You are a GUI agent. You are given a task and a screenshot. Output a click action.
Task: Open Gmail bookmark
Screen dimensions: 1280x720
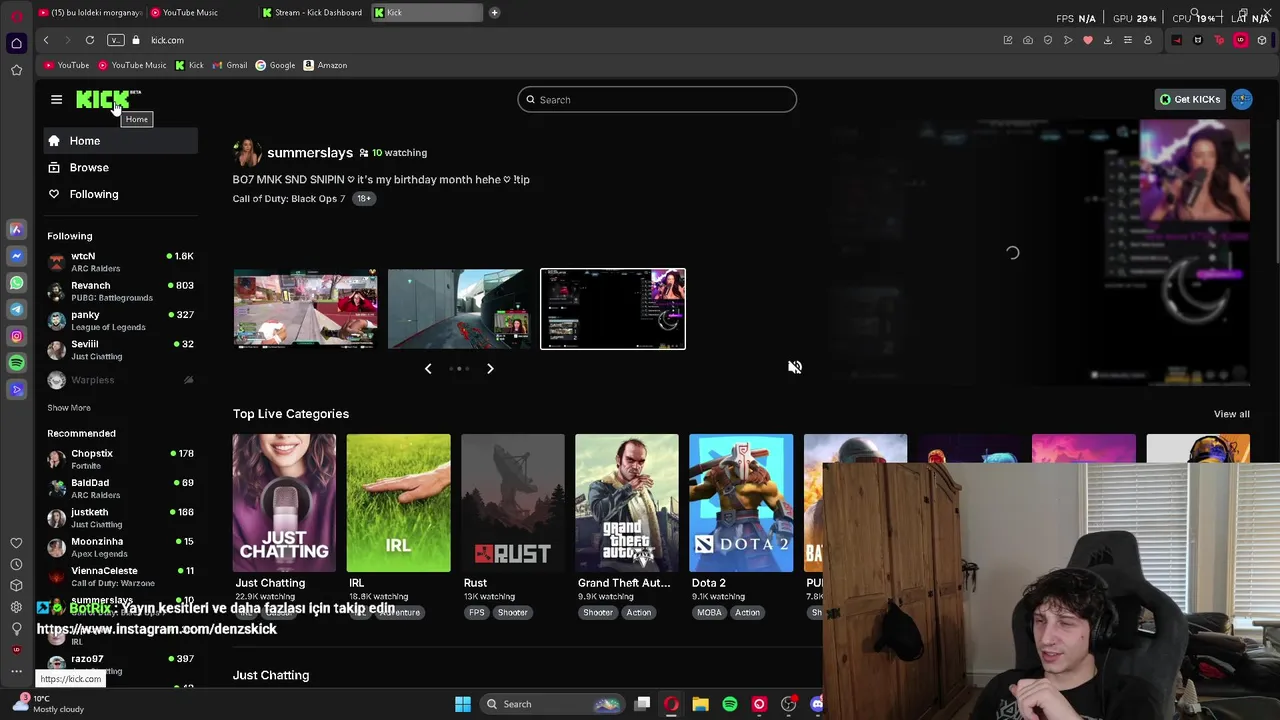[x=229, y=65]
